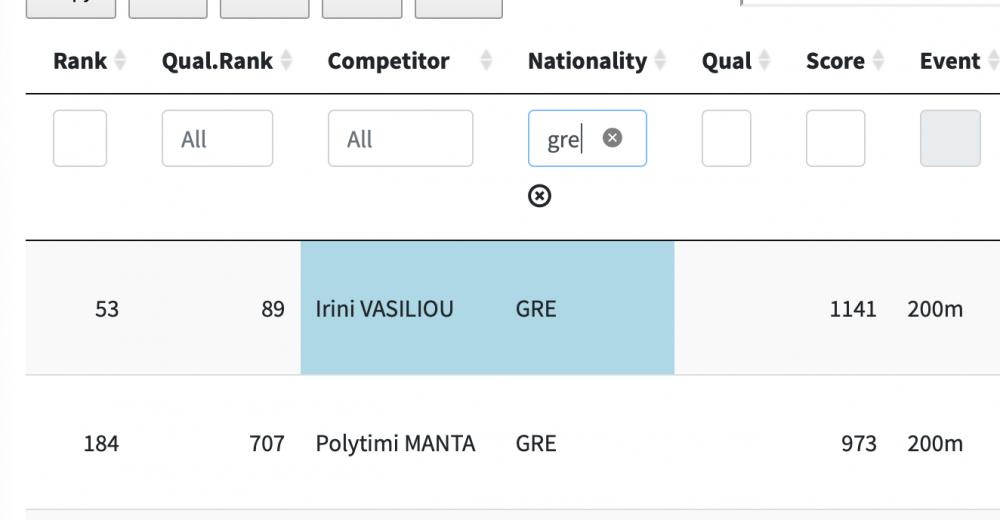Clear the Nationality filter text with x icon
The width and height of the screenshot is (1000, 520).
click(x=613, y=138)
